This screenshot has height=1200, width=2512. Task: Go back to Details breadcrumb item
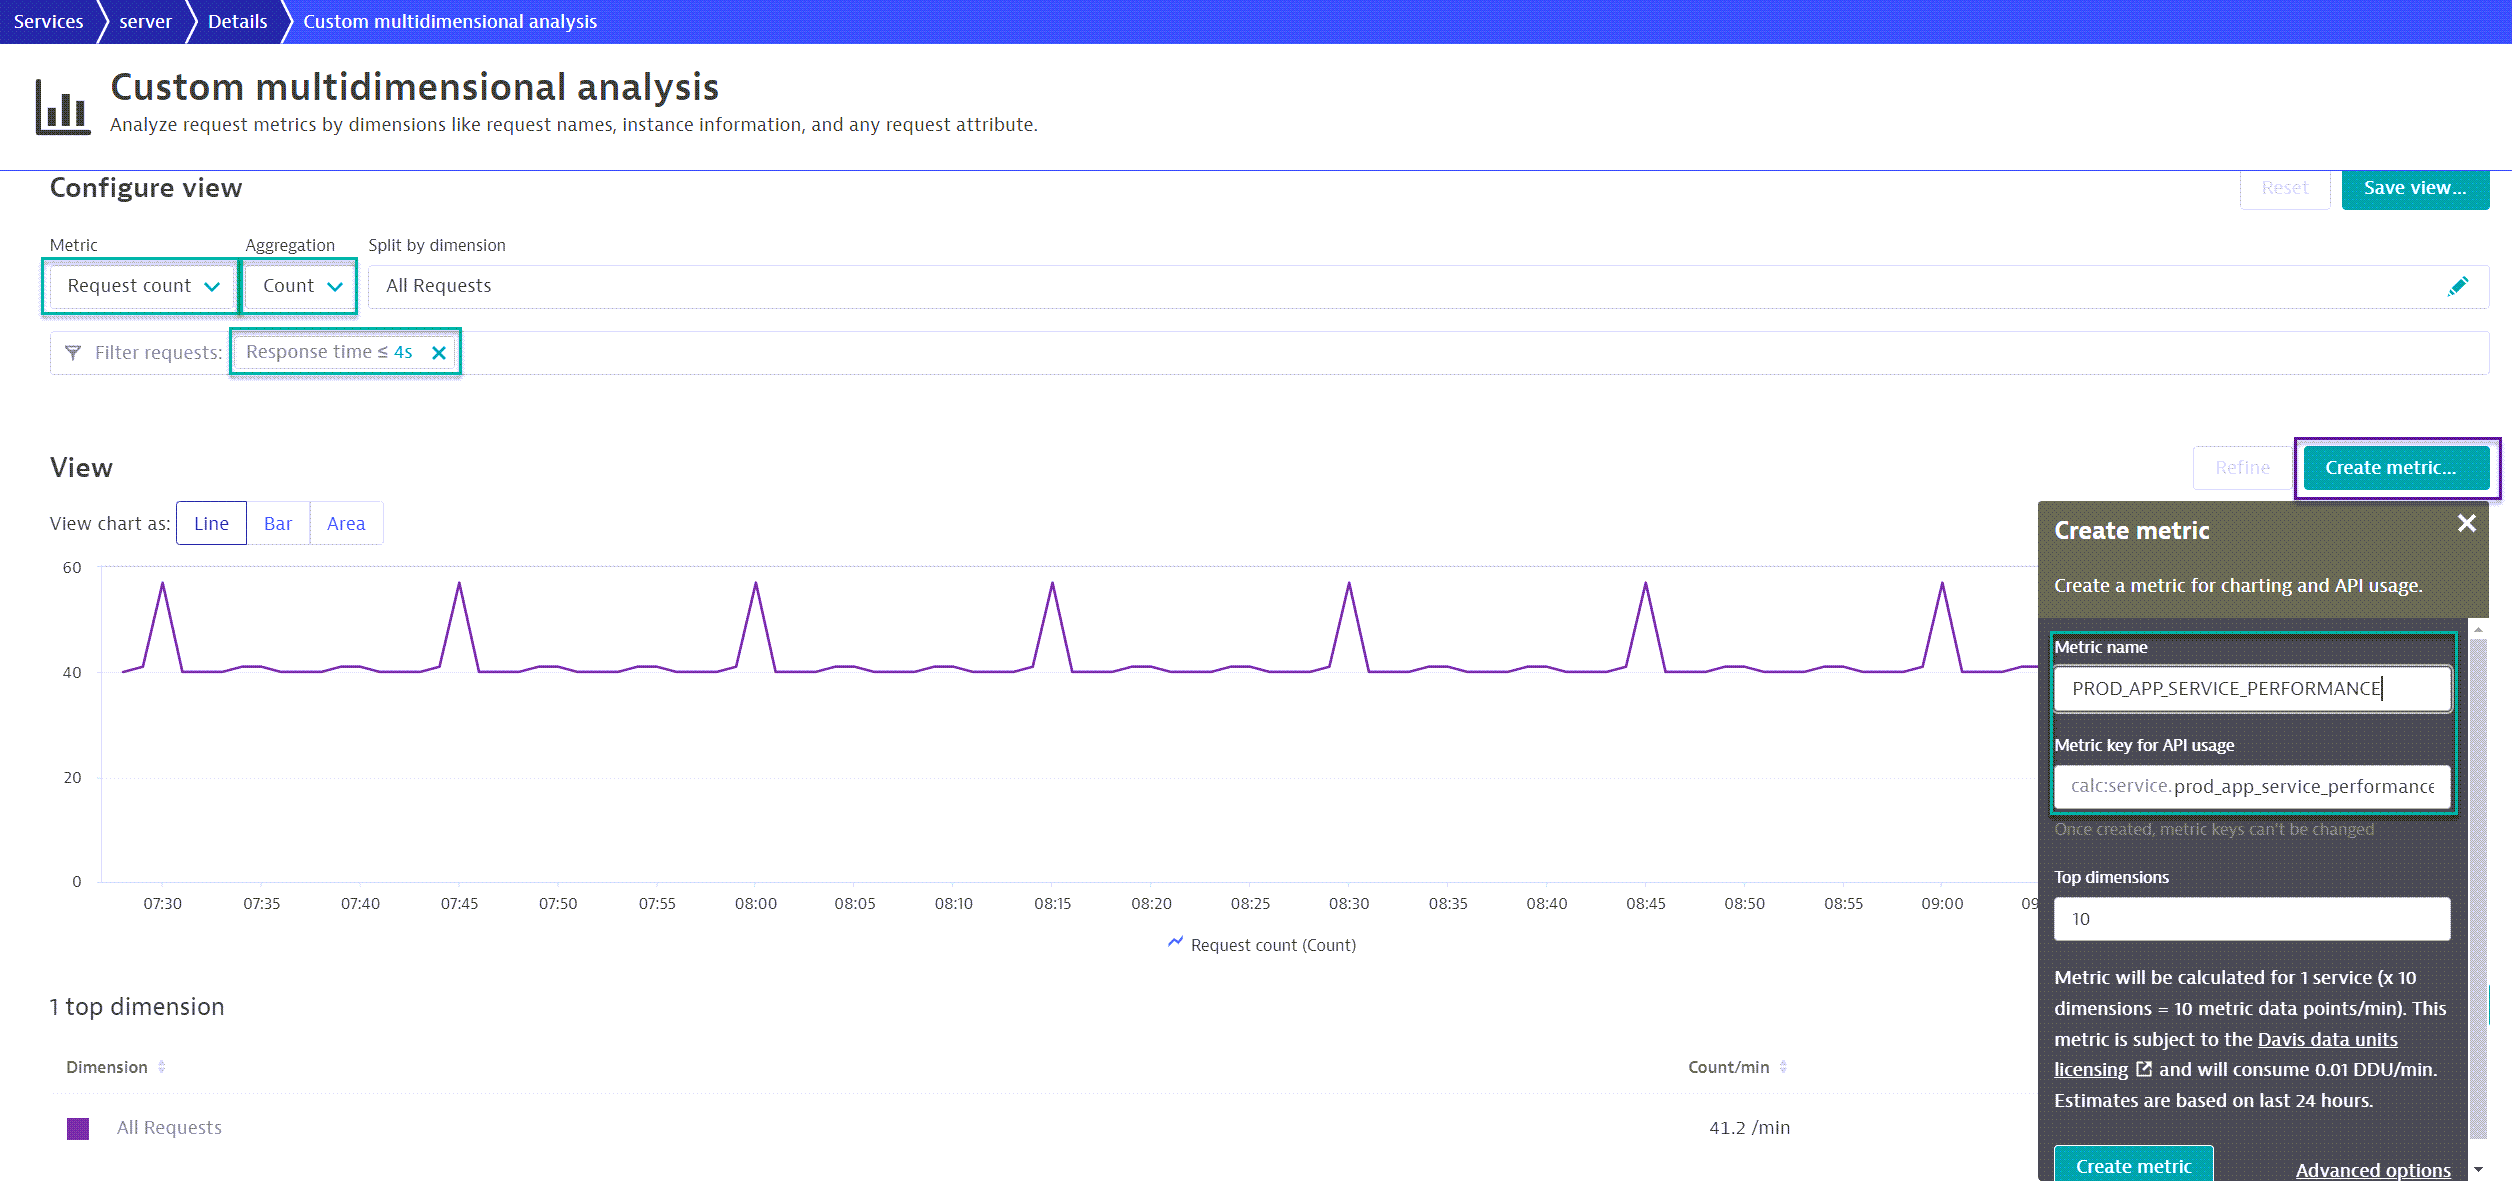click(x=237, y=21)
